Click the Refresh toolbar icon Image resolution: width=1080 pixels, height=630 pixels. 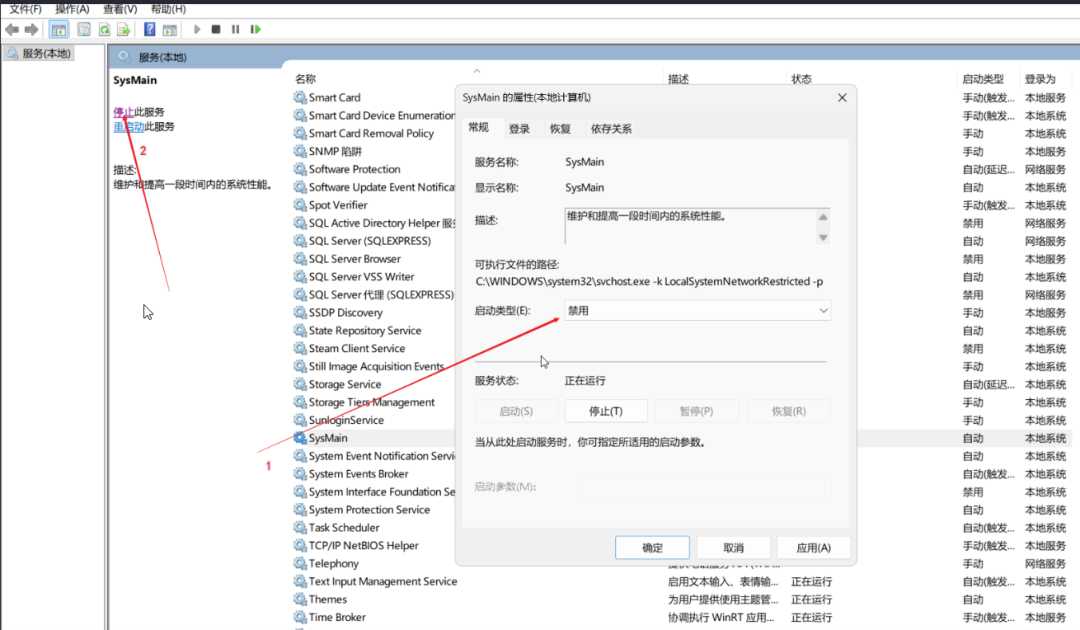pos(104,30)
